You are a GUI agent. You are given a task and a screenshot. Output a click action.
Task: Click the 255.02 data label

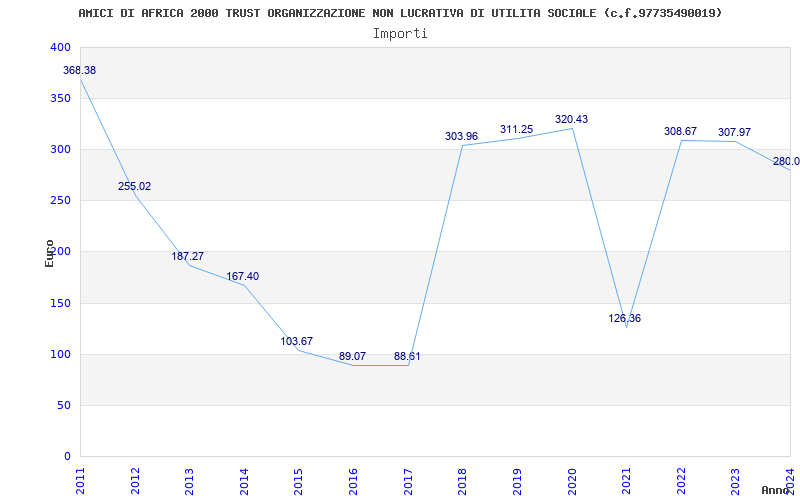click(134, 186)
